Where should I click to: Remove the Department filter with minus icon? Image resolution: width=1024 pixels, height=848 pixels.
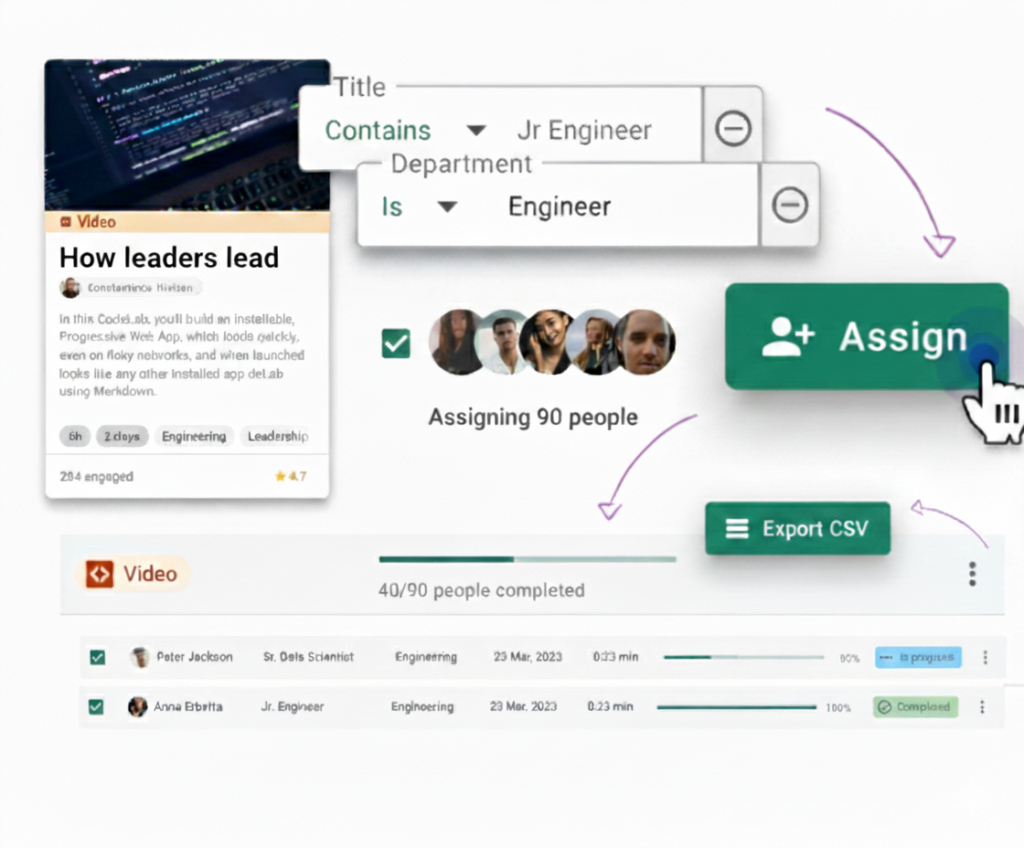point(789,205)
